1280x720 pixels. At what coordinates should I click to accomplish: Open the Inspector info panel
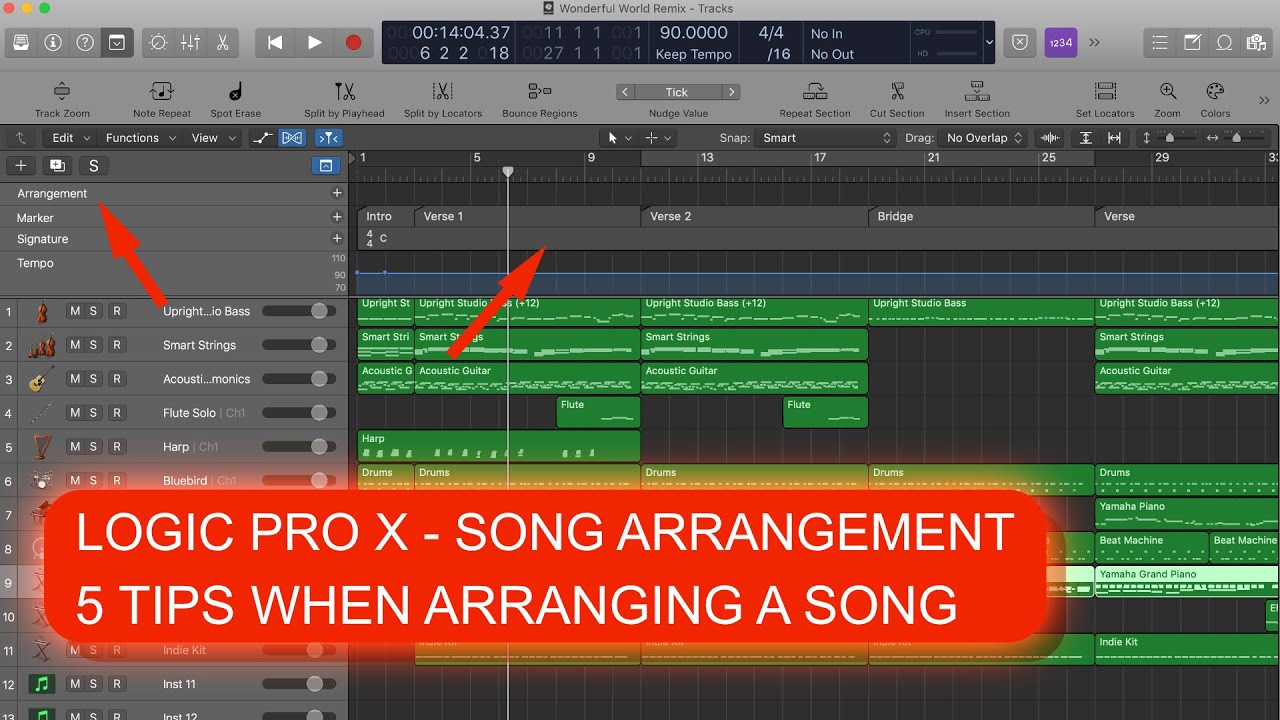coord(53,43)
